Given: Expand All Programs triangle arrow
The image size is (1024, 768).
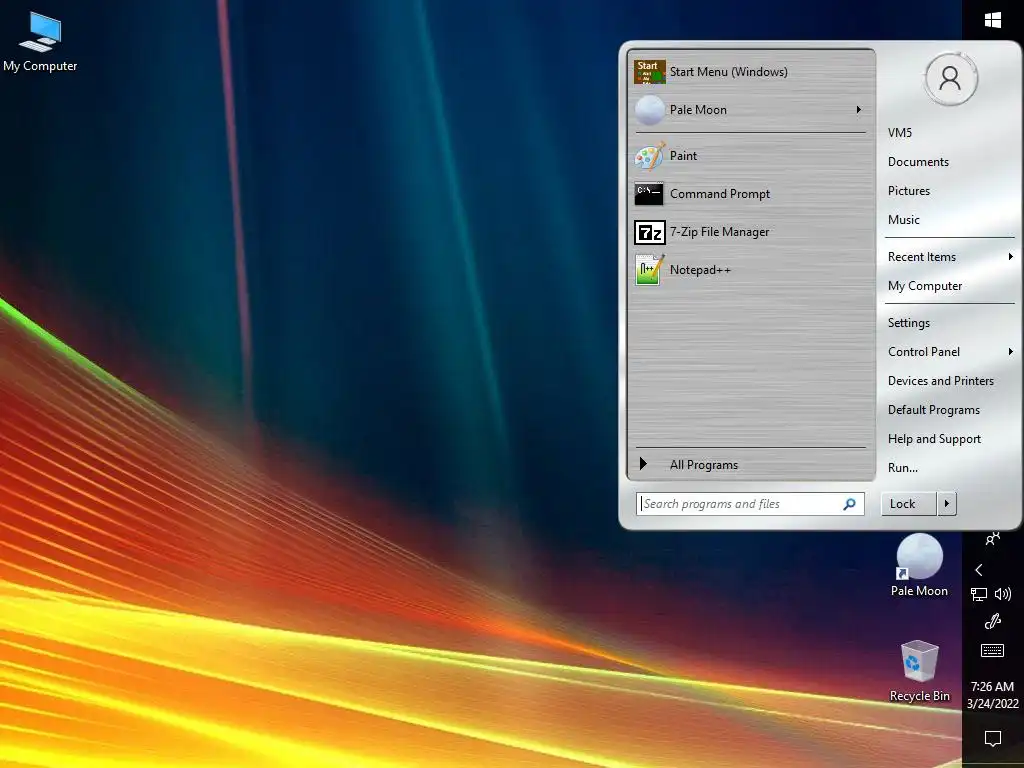Looking at the screenshot, I should click(643, 464).
